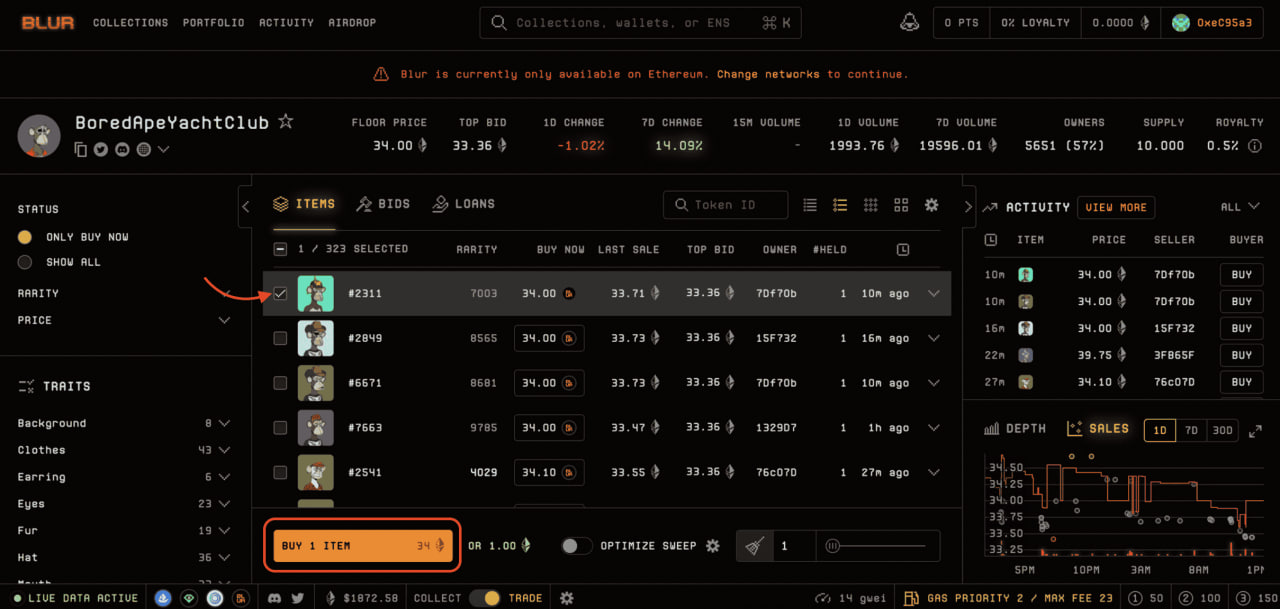1280x609 pixels.
Task: Open Blur's Discord from the status bar
Action: (x=275, y=597)
